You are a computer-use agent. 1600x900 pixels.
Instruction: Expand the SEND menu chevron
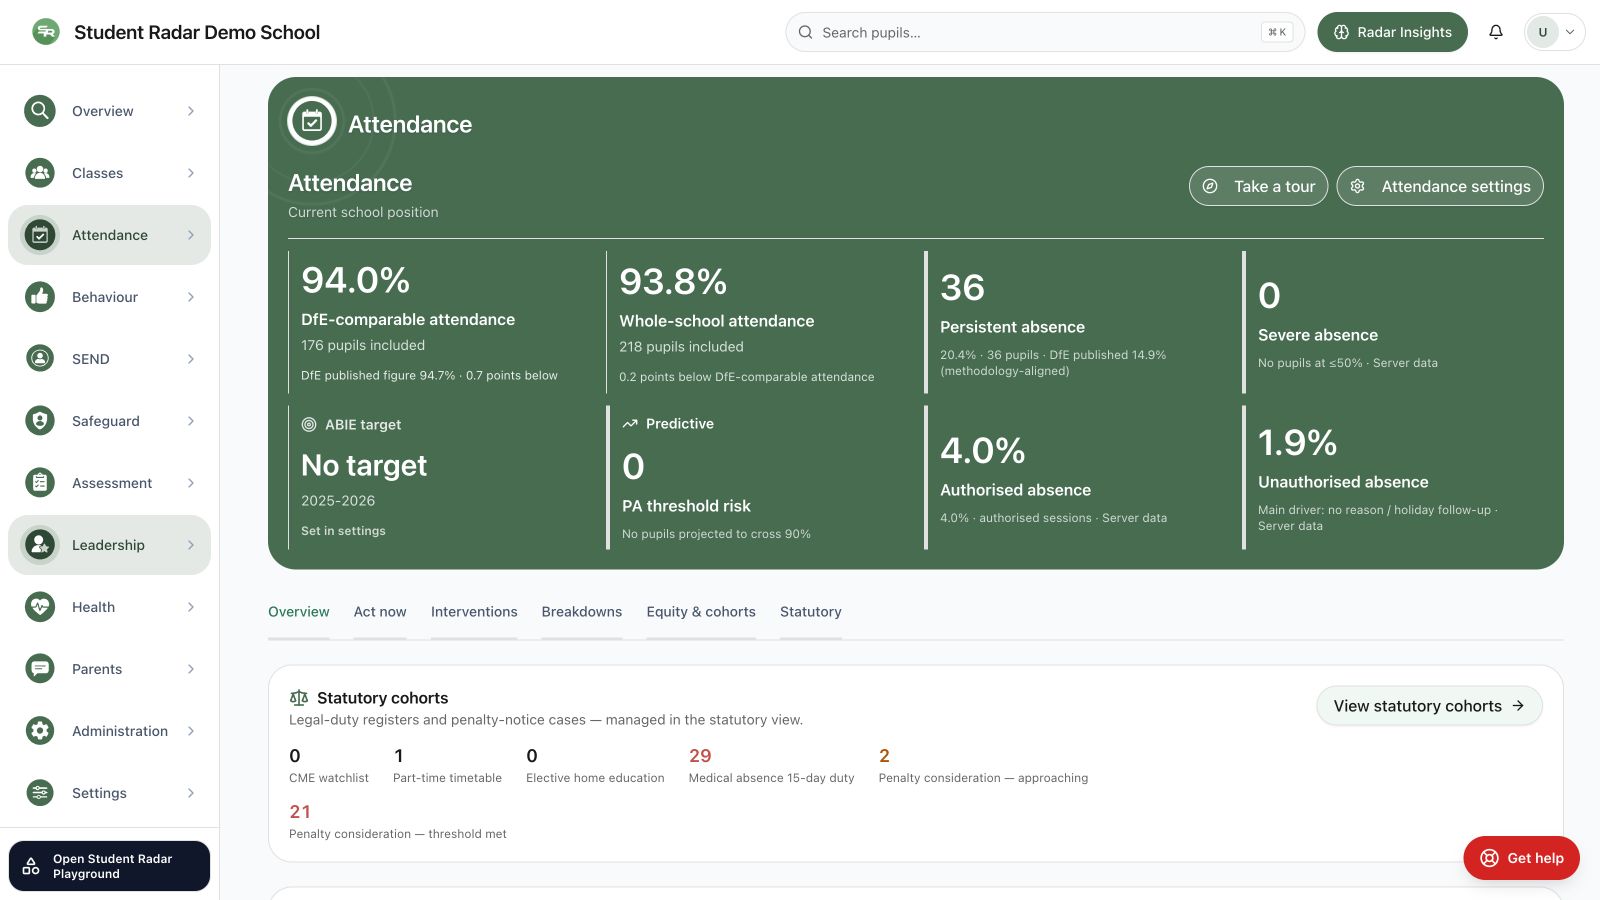click(191, 359)
